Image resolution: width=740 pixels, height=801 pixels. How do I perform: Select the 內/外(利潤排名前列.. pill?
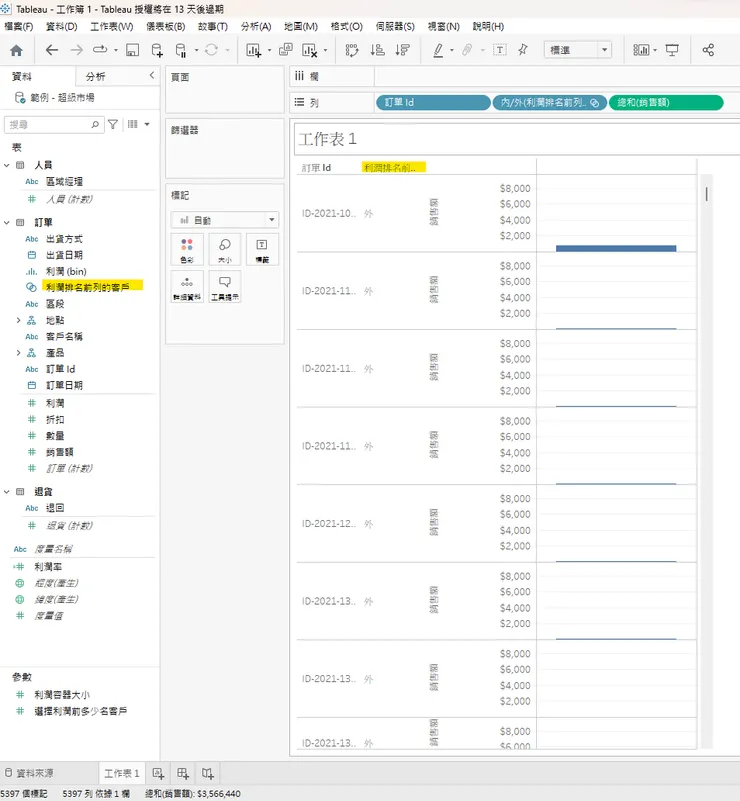[550, 103]
